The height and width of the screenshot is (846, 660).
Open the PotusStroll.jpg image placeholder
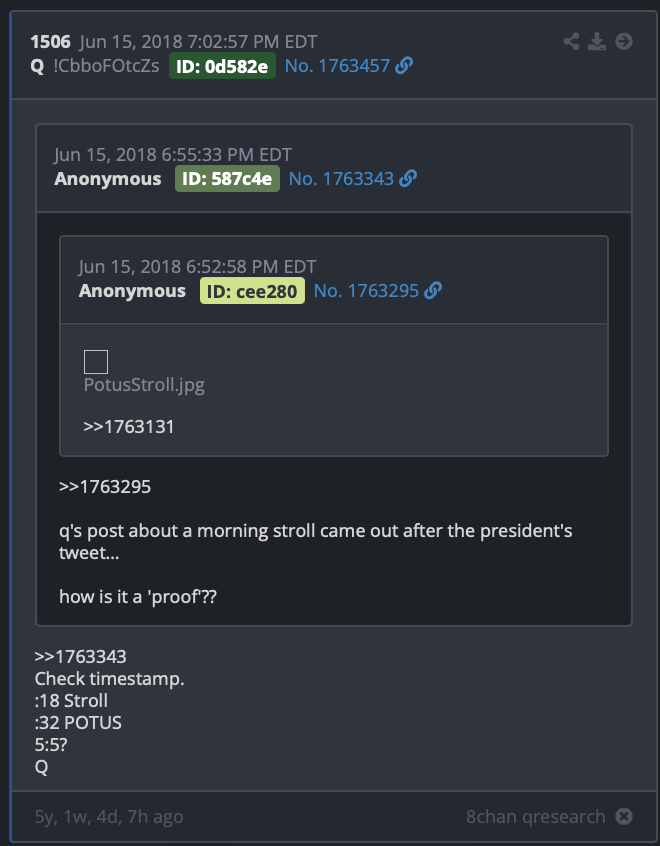[x=96, y=362]
